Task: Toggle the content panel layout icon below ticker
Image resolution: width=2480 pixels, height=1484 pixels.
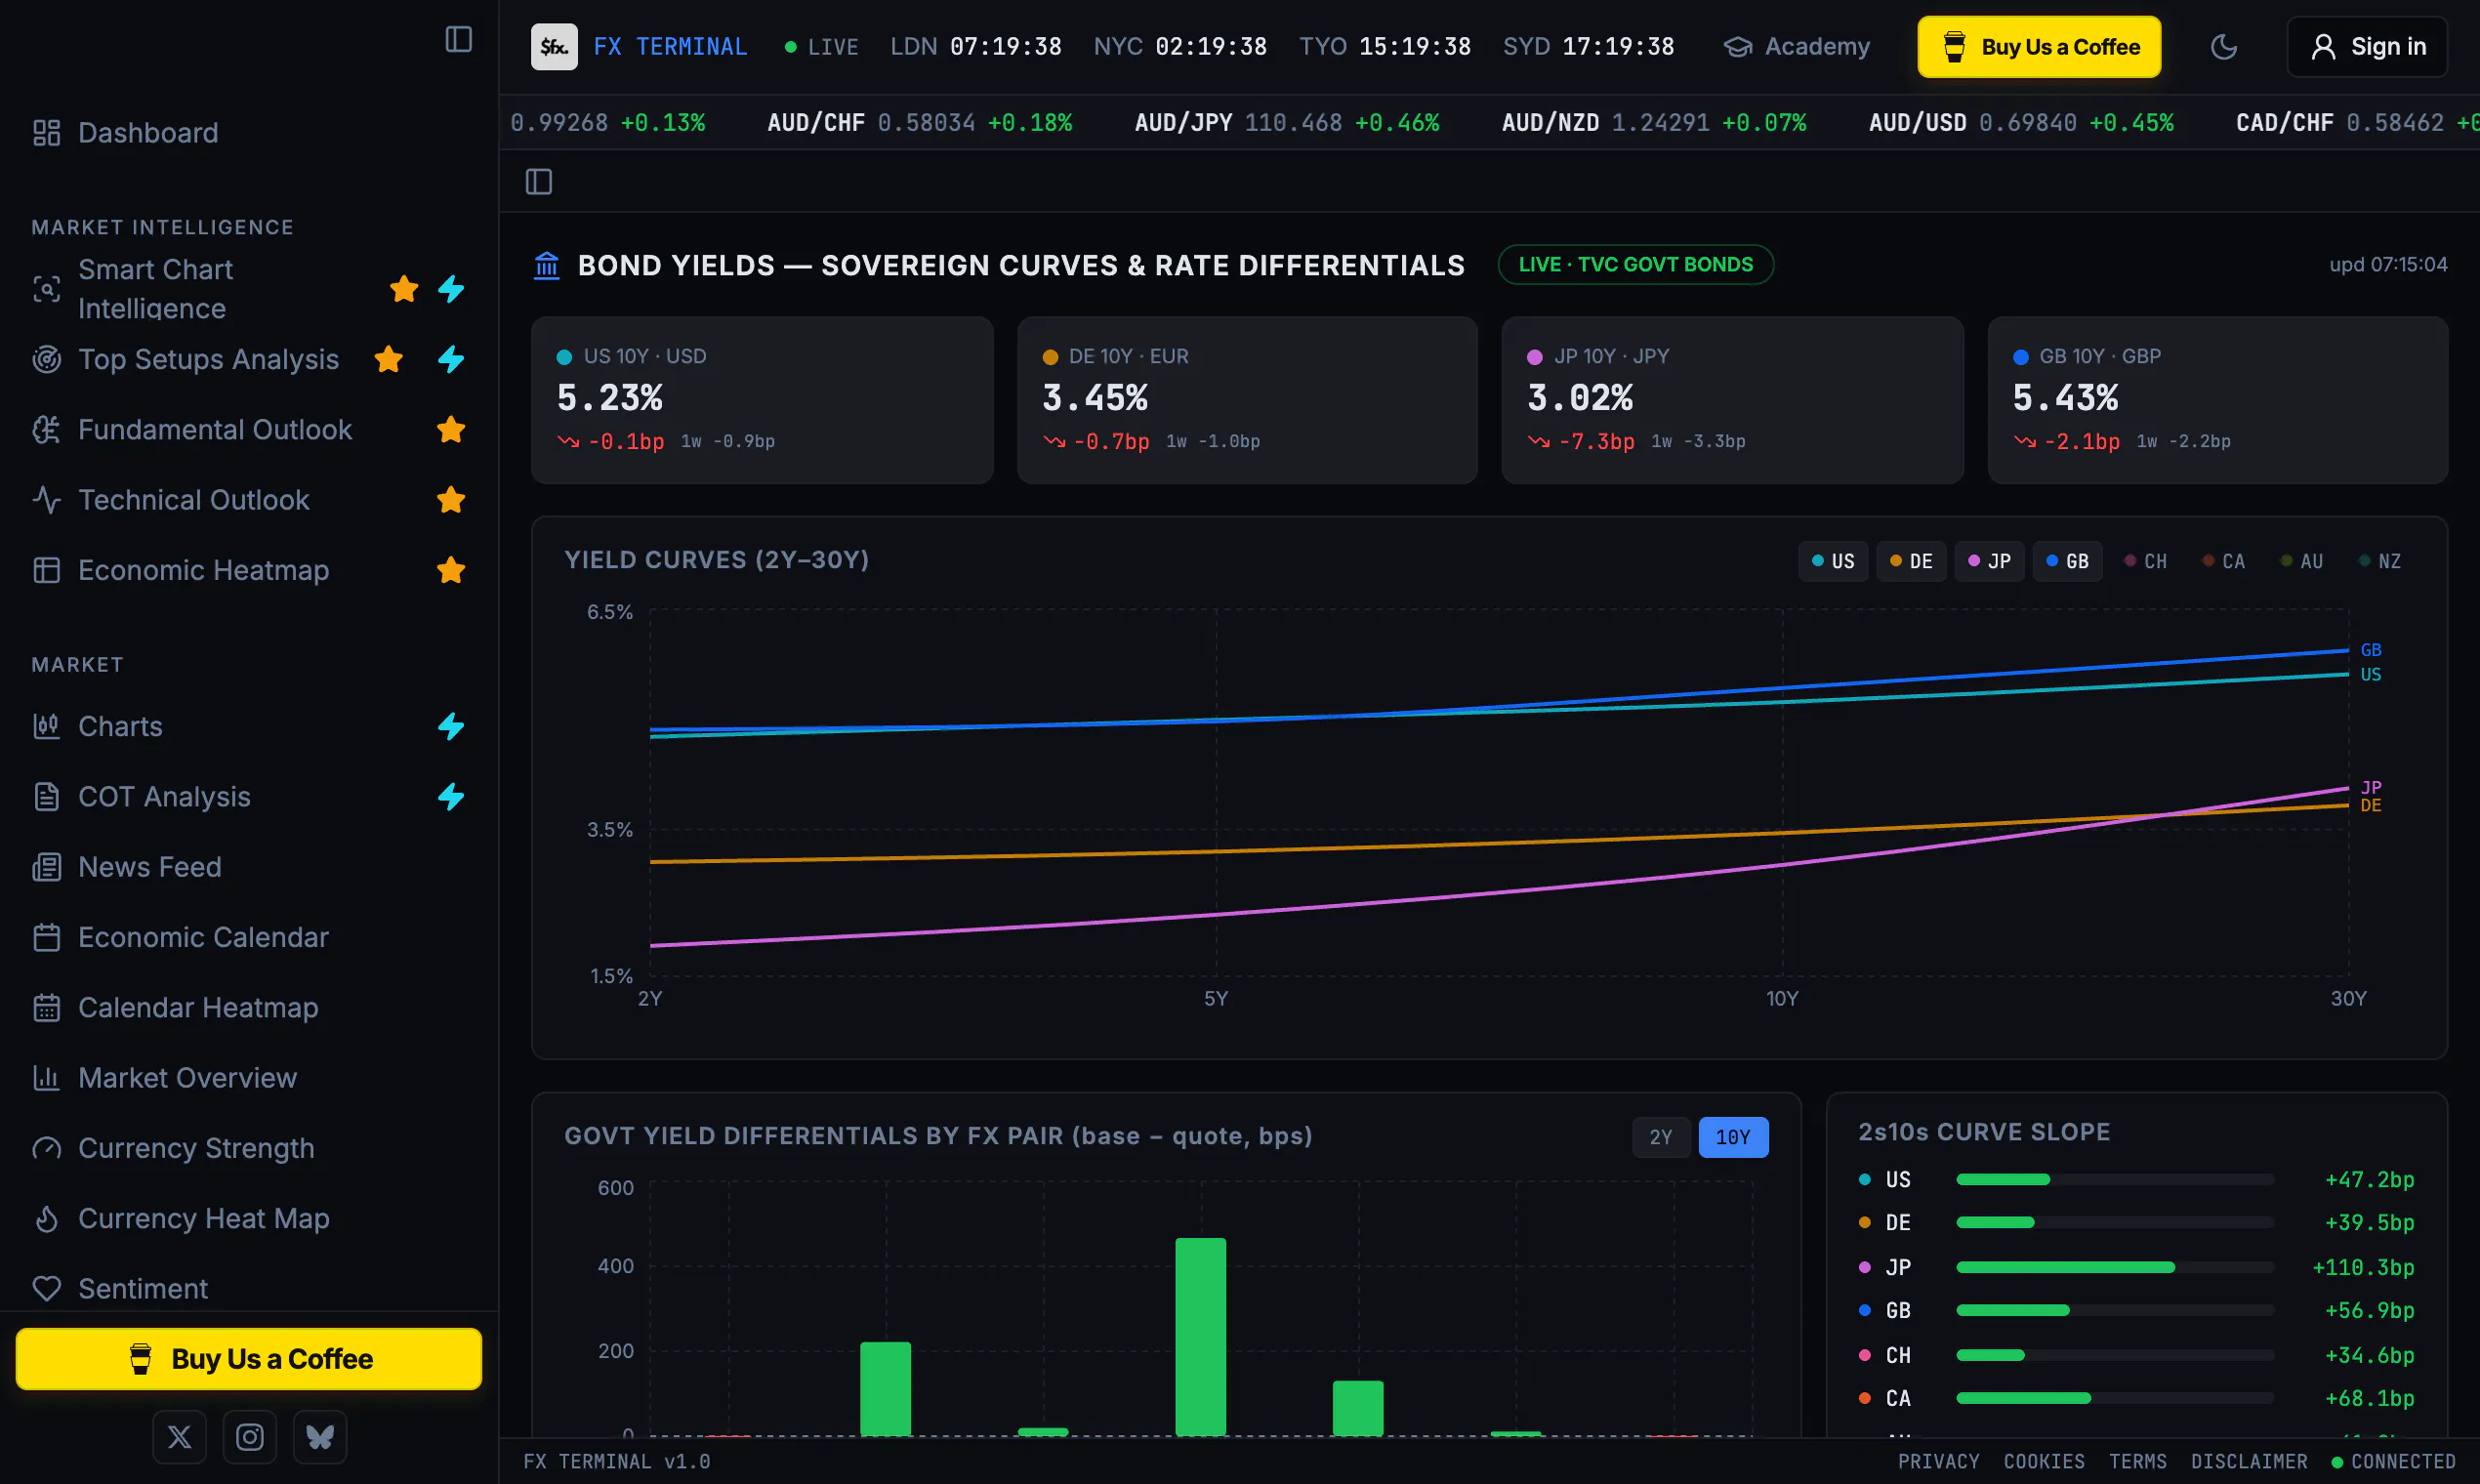Action: (x=539, y=182)
